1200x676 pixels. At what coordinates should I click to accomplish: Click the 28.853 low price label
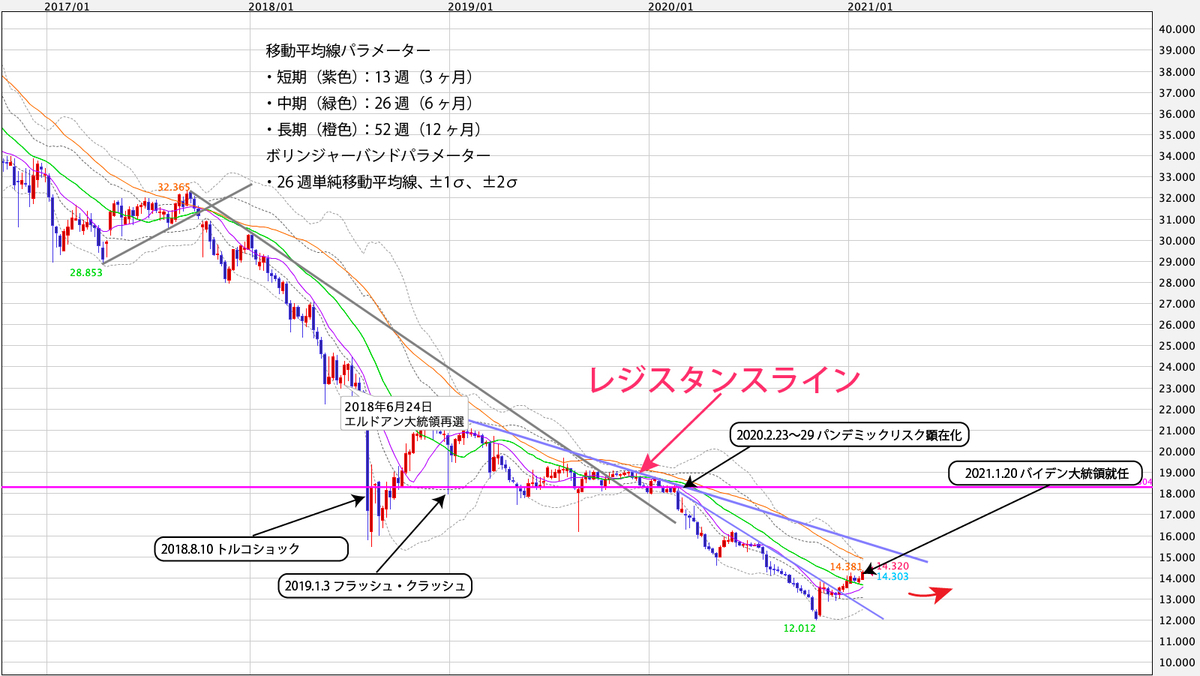pos(86,272)
